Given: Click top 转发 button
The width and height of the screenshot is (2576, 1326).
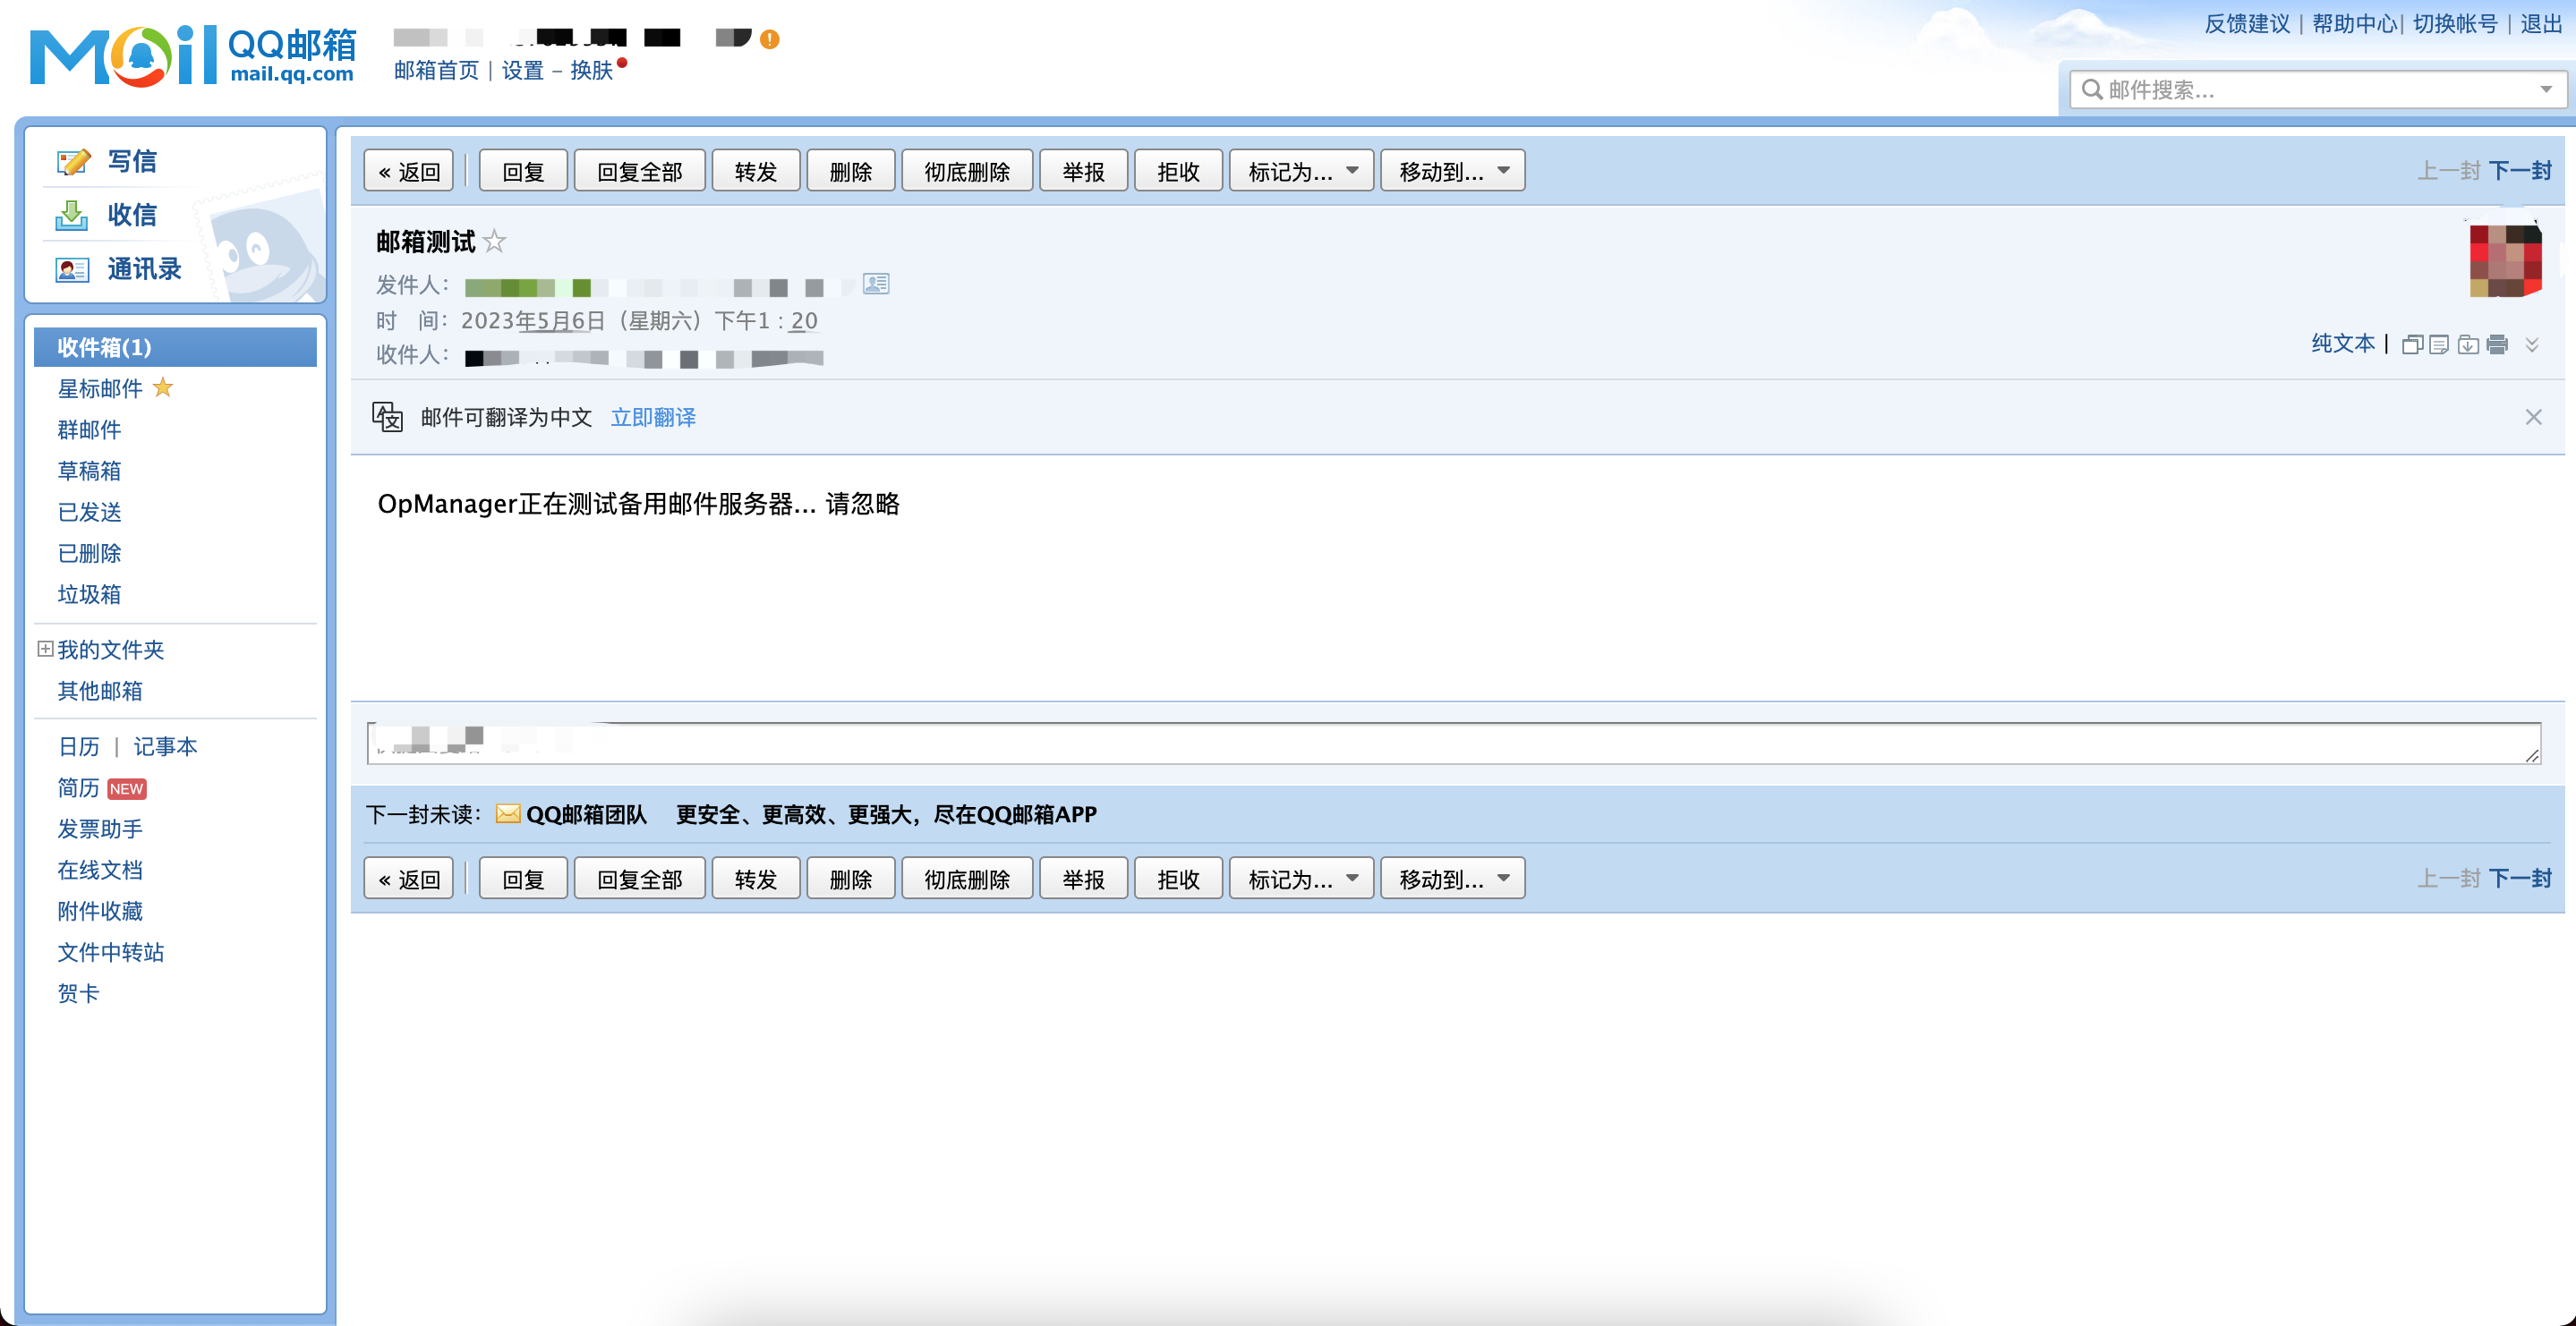Looking at the screenshot, I should [756, 171].
